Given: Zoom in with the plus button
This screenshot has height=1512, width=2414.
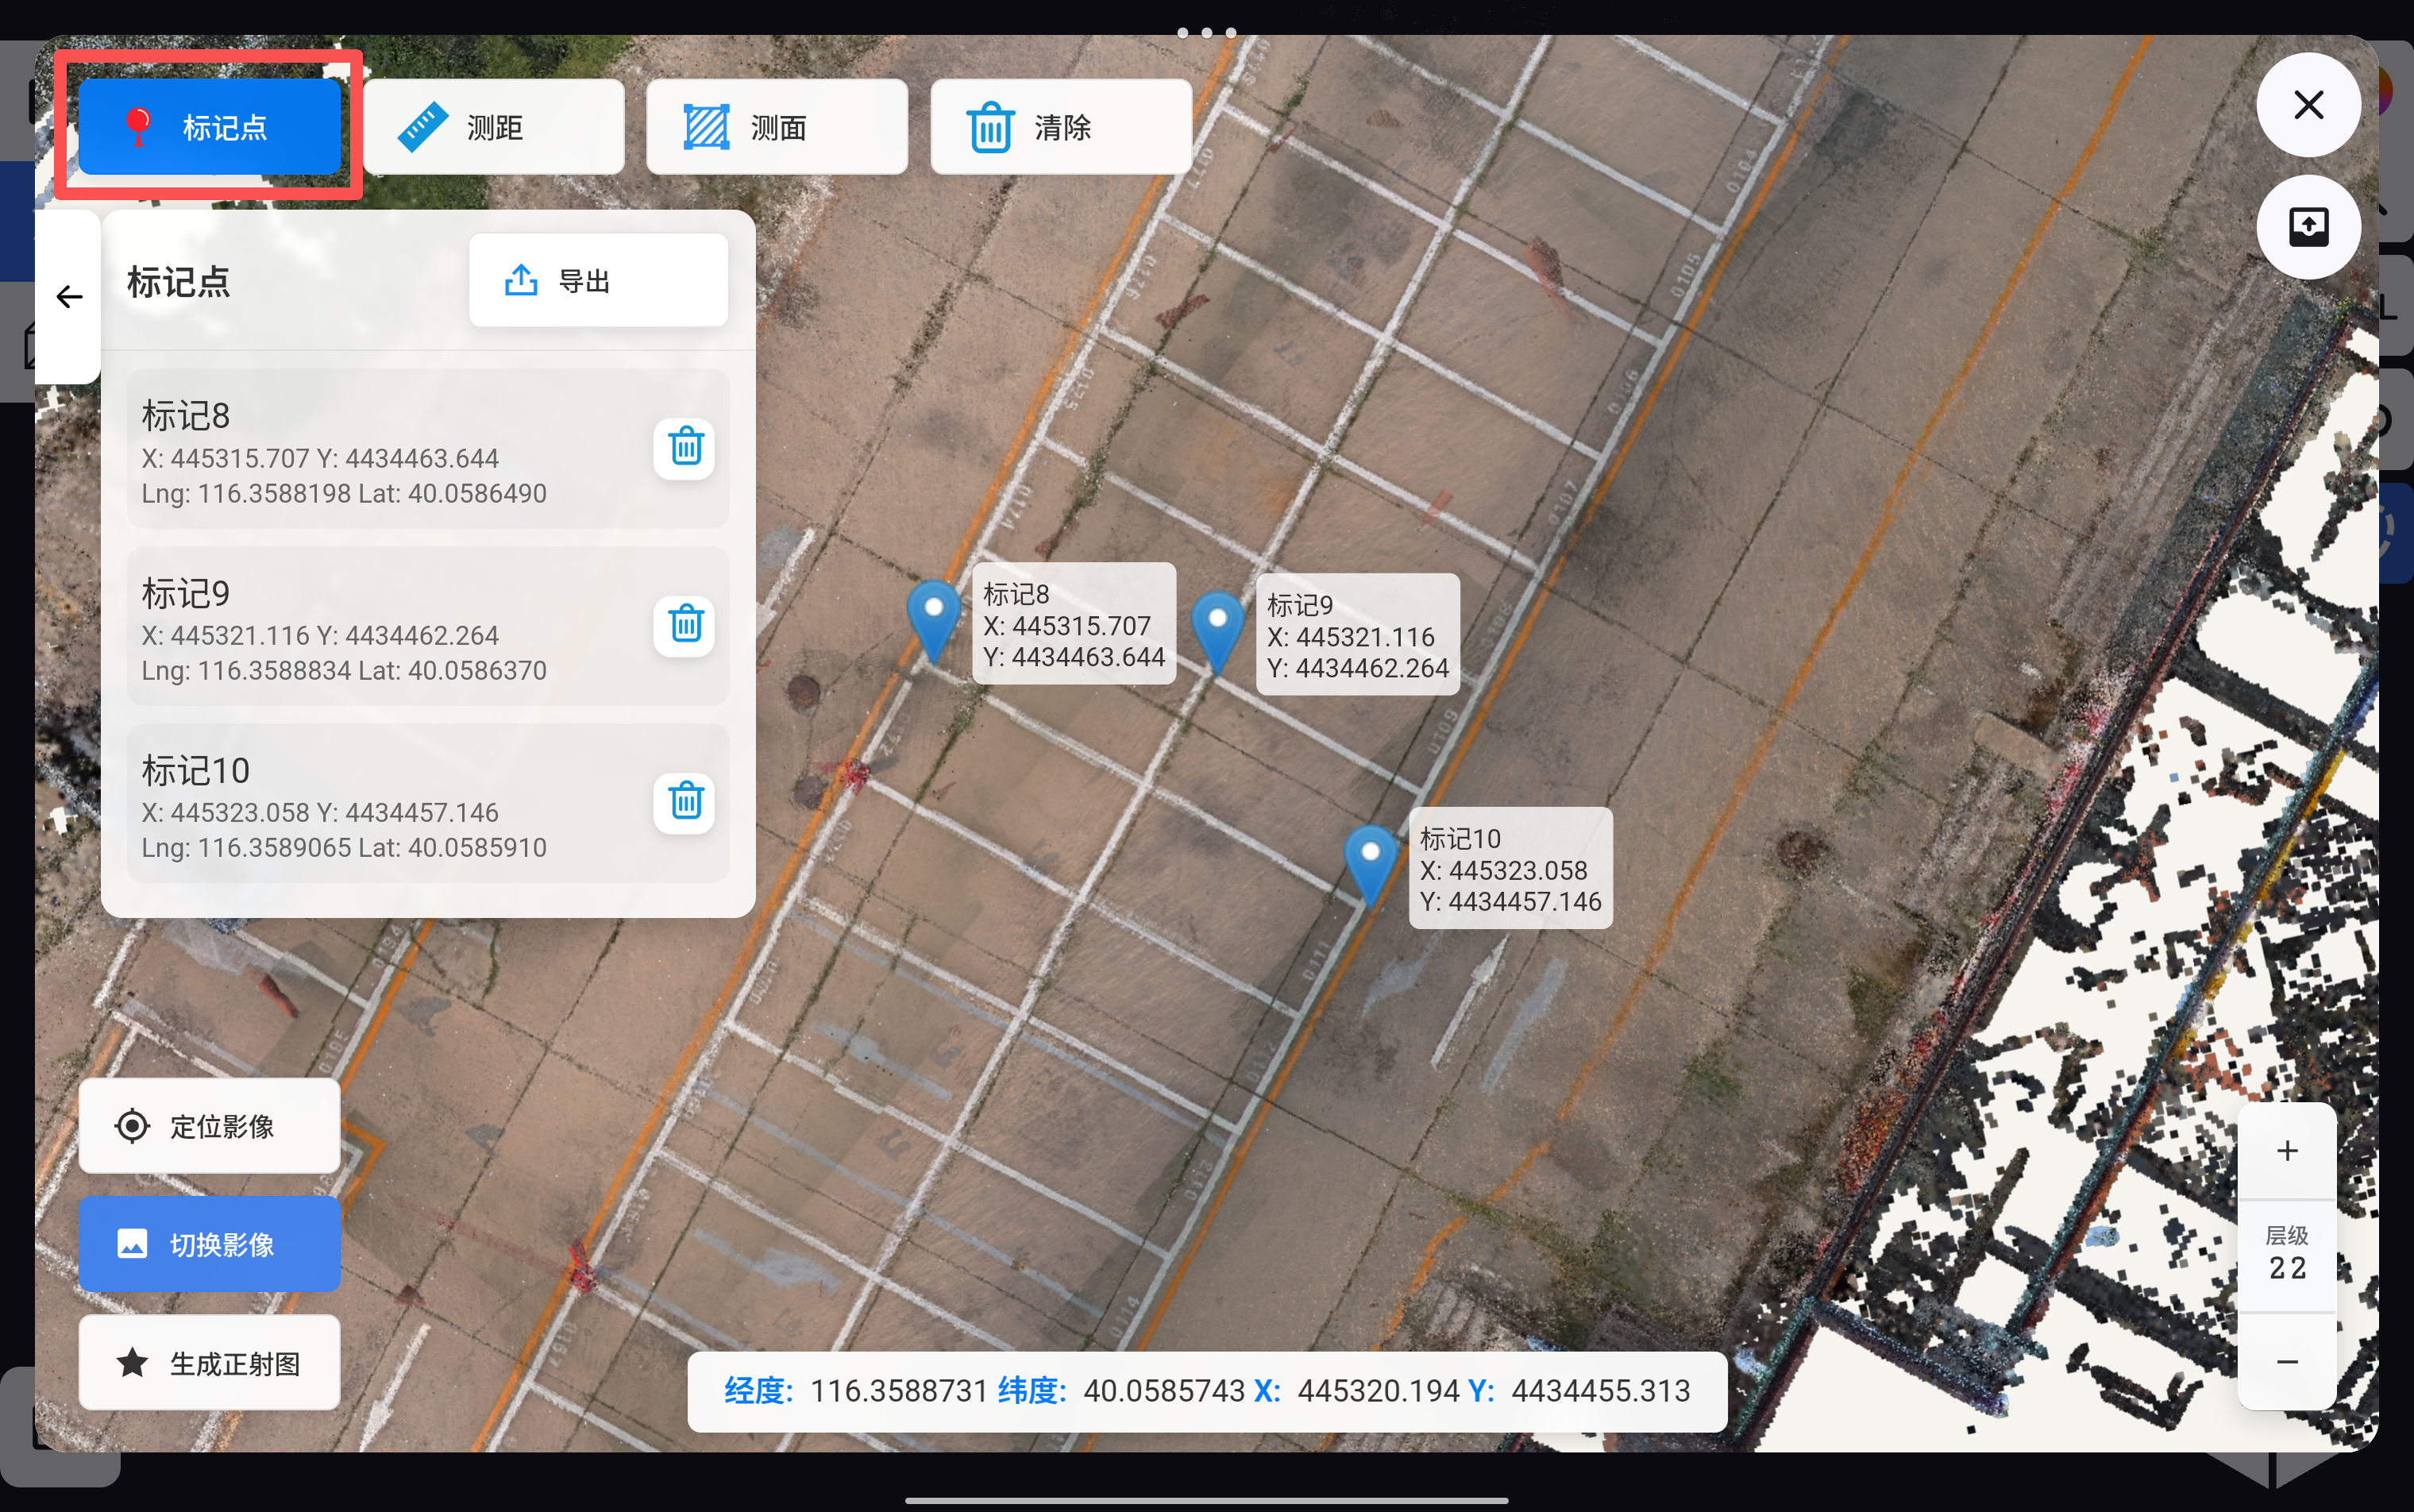Looking at the screenshot, I should pyautogui.click(x=2286, y=1151).
